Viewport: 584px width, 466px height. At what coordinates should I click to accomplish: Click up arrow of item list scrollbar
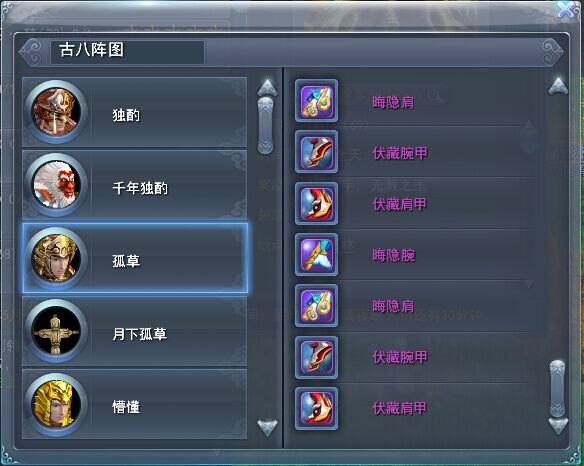(x=558, y=86)
